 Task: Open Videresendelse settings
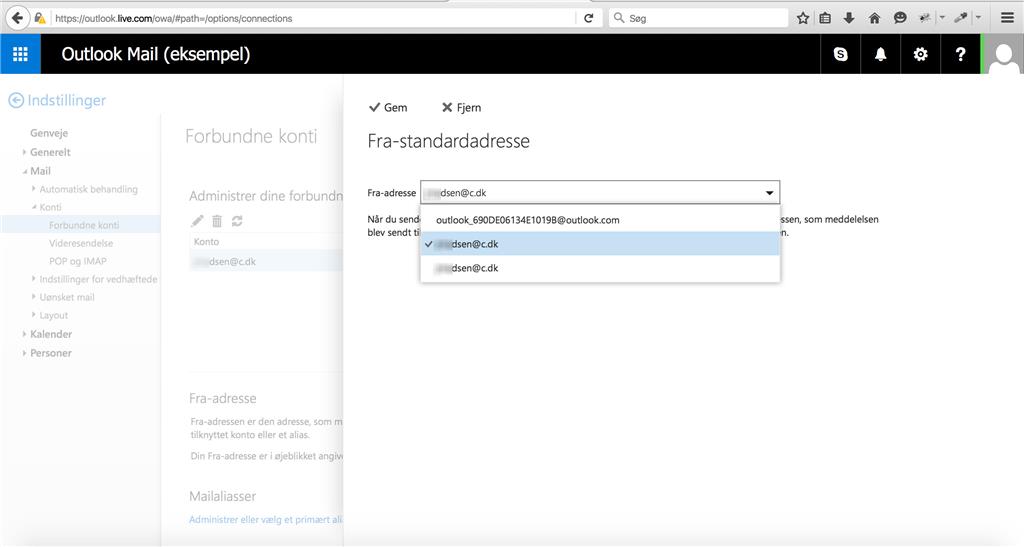point(81,243)
